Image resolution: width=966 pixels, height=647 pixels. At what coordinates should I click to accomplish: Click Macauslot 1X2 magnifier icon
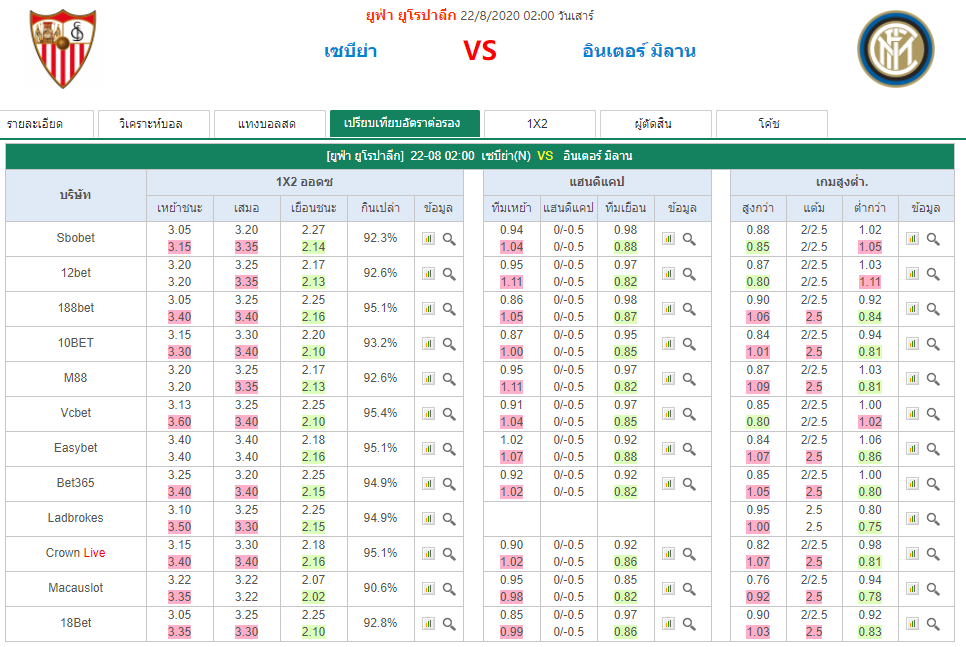point(449,590)
